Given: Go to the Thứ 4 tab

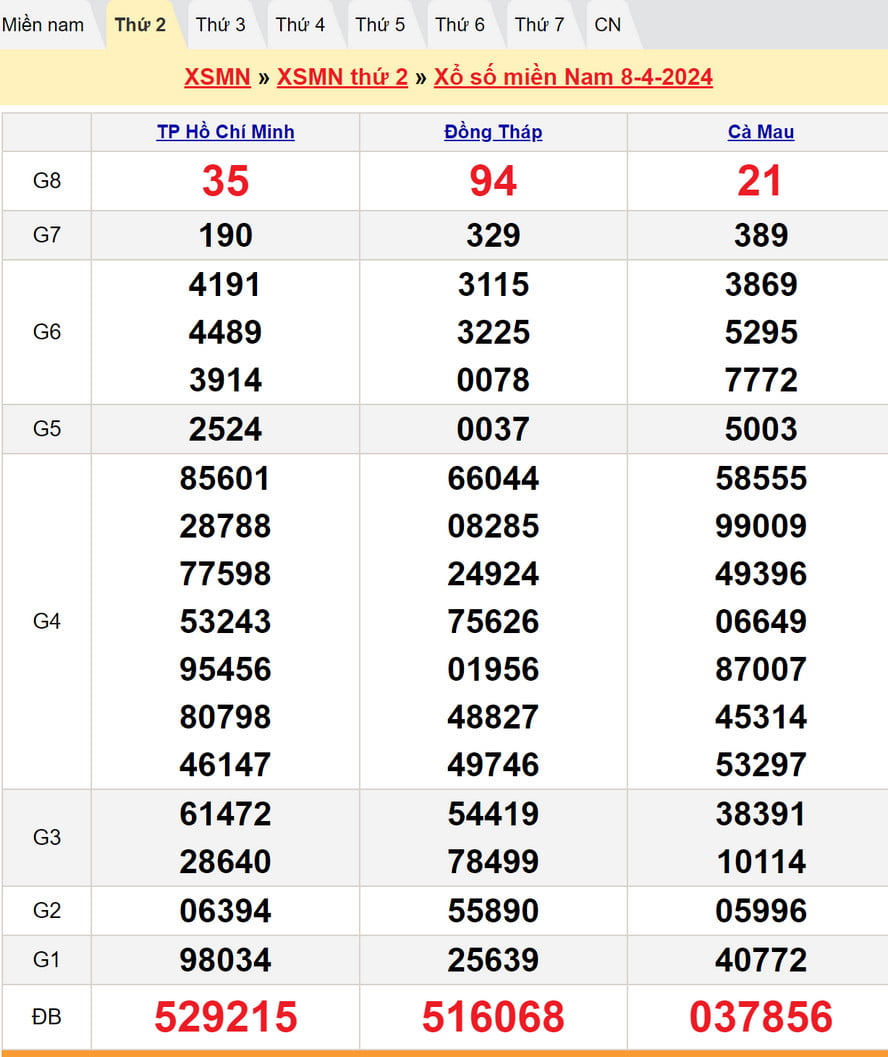Looking at the screenshot, I should (300, 25).
